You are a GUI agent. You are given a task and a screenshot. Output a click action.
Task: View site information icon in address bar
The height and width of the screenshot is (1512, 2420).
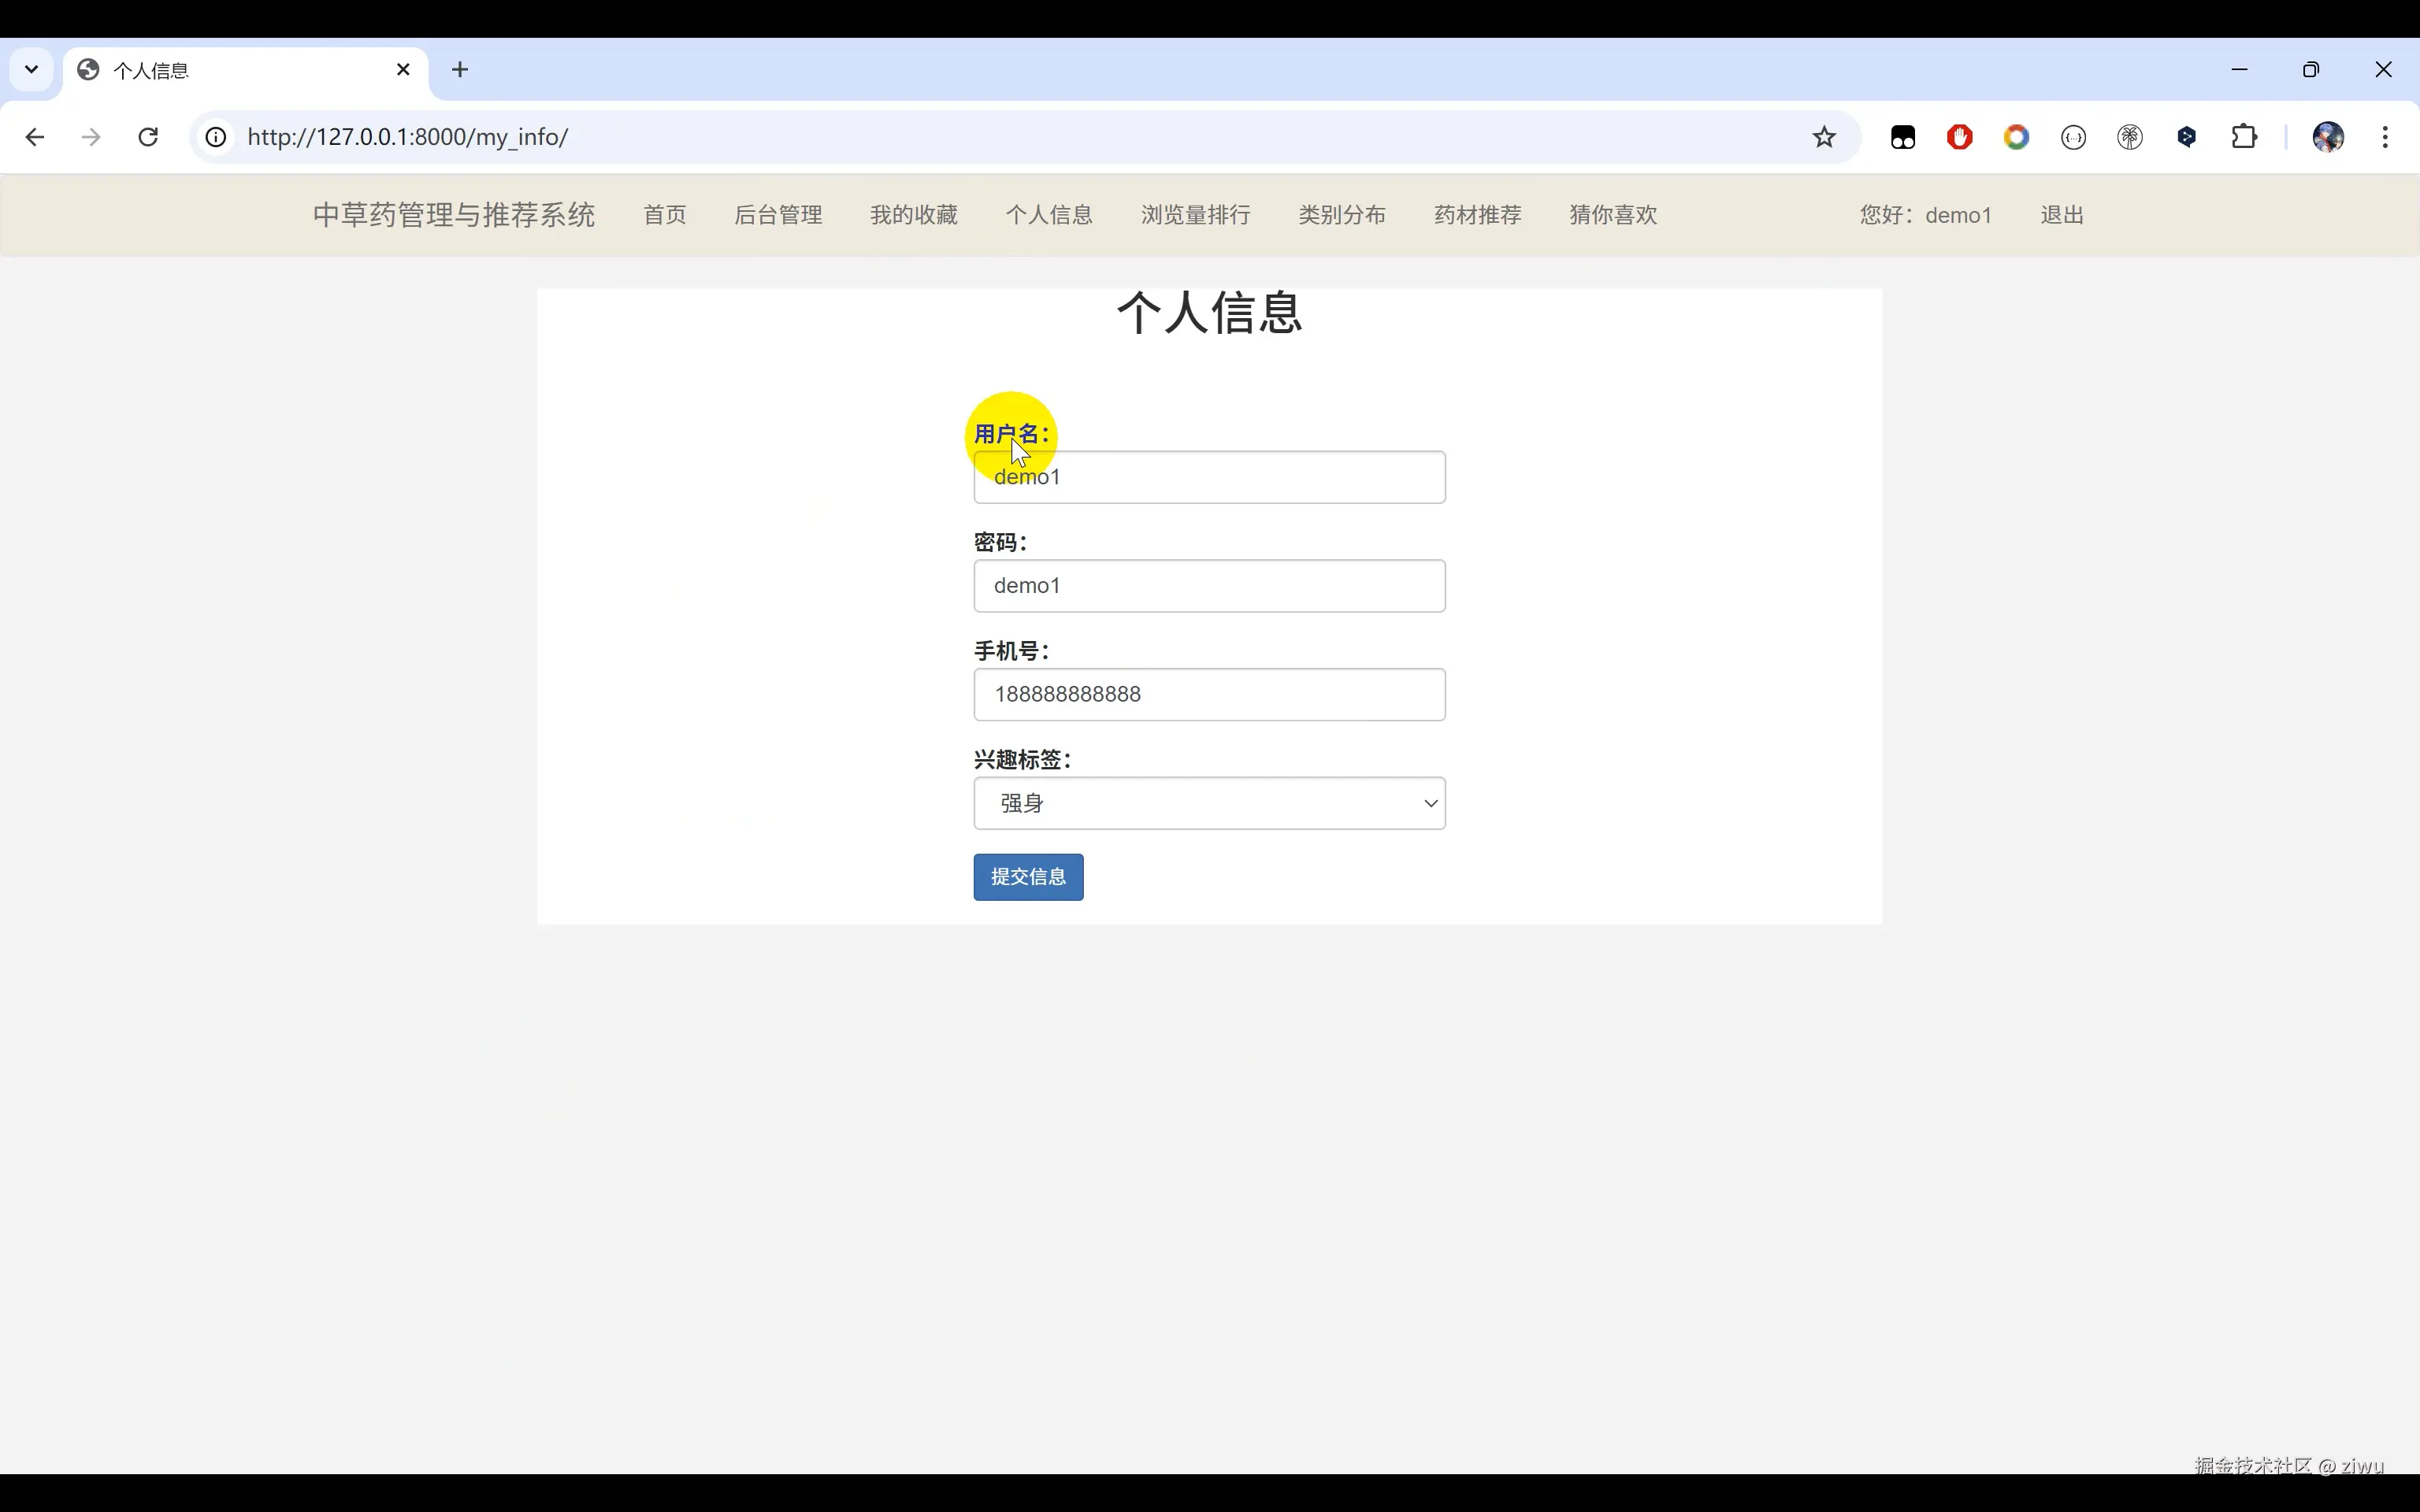216,137
